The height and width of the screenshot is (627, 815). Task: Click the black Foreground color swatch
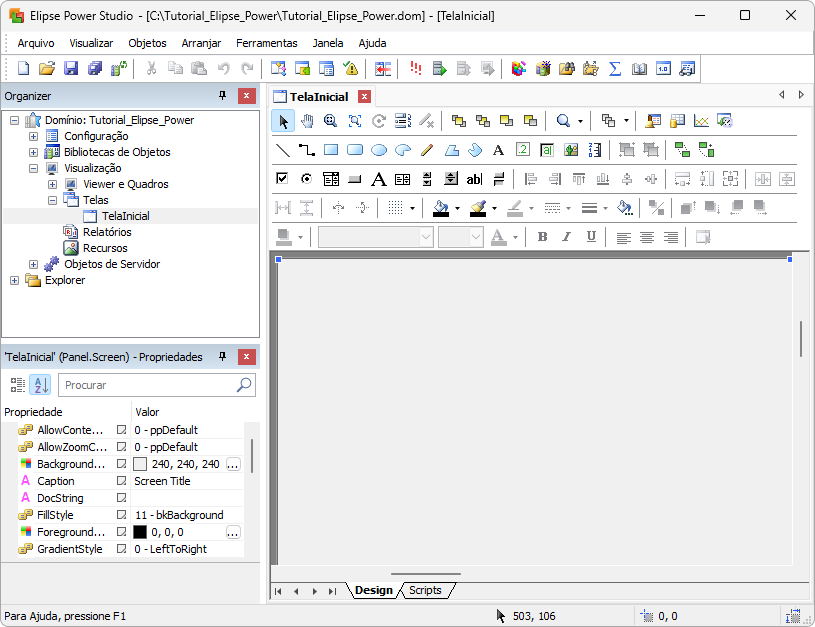[x=140, y=532]
